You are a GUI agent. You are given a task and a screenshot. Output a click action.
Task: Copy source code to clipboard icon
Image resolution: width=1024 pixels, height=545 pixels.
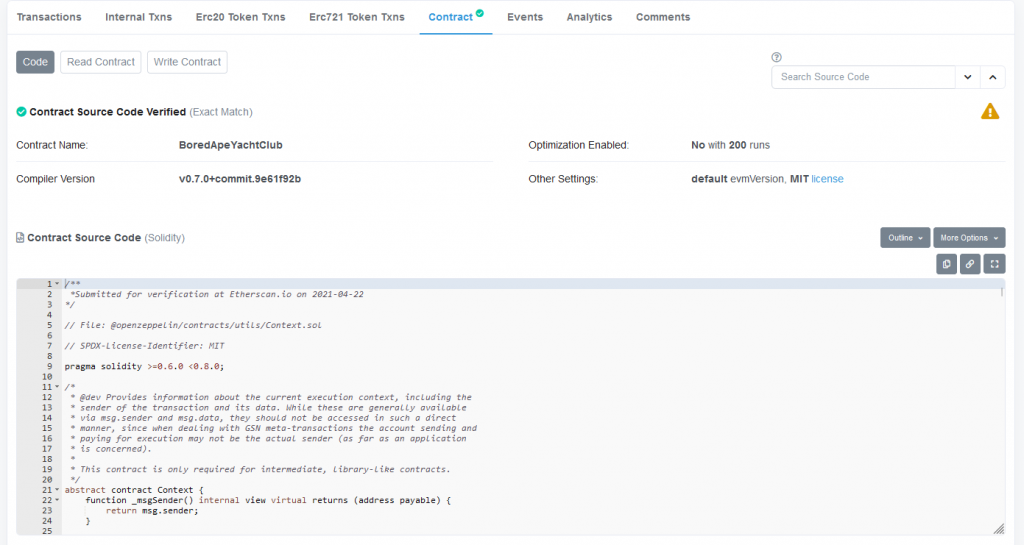tap(946, 264)
